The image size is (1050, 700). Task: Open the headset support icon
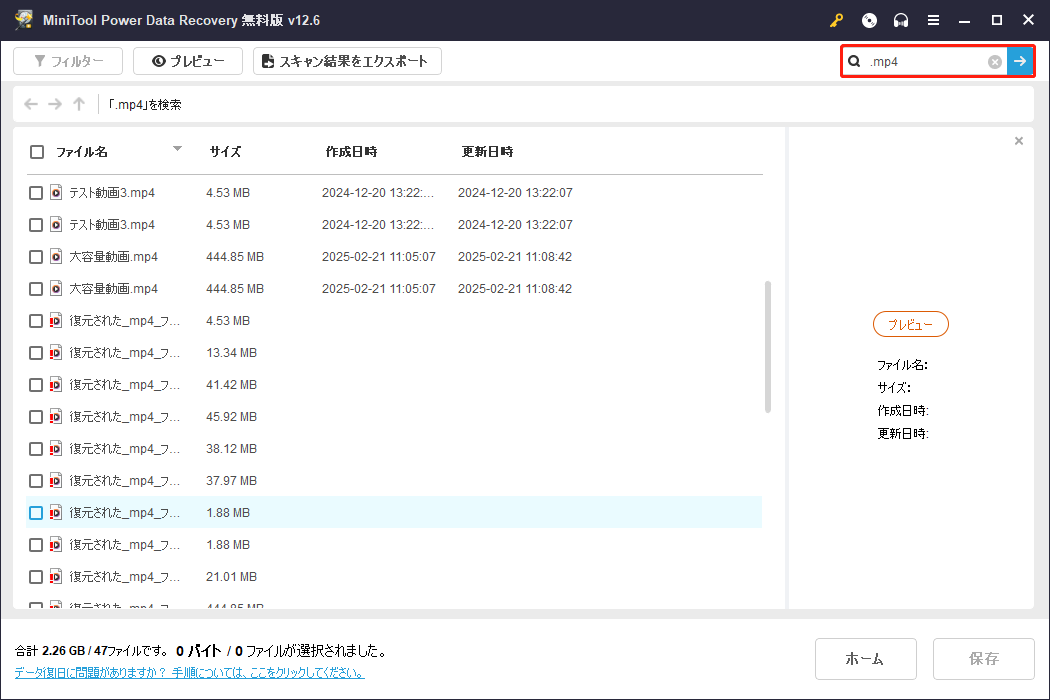pos(901,21)
